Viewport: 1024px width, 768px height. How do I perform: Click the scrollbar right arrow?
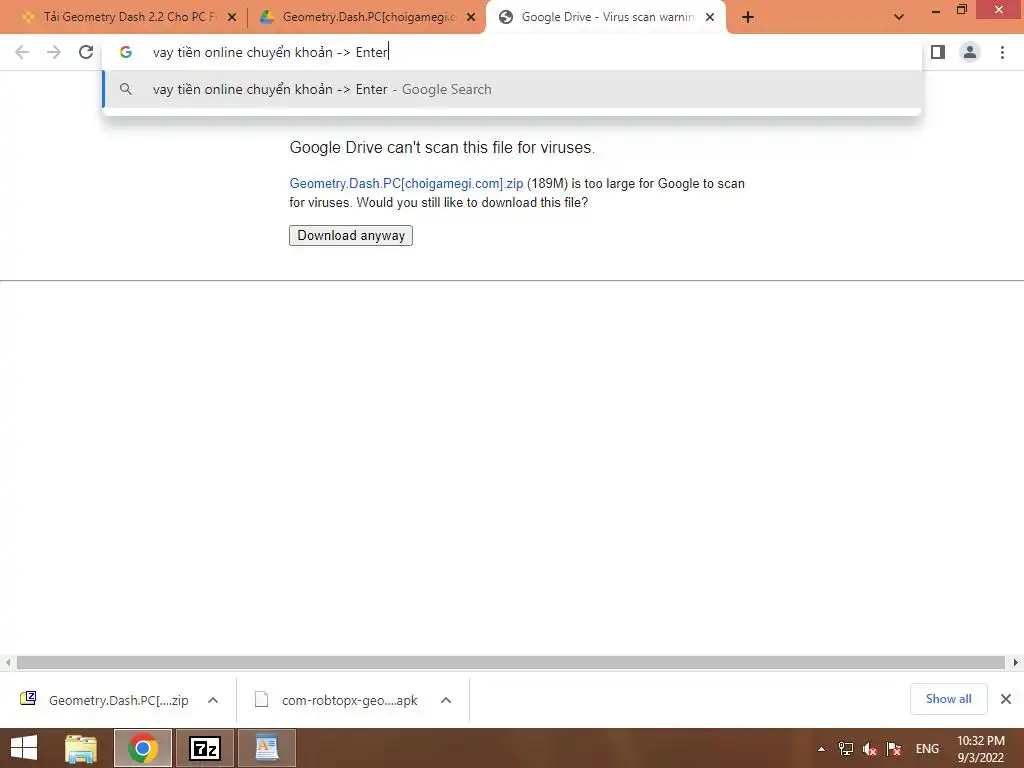point(1016,663)
